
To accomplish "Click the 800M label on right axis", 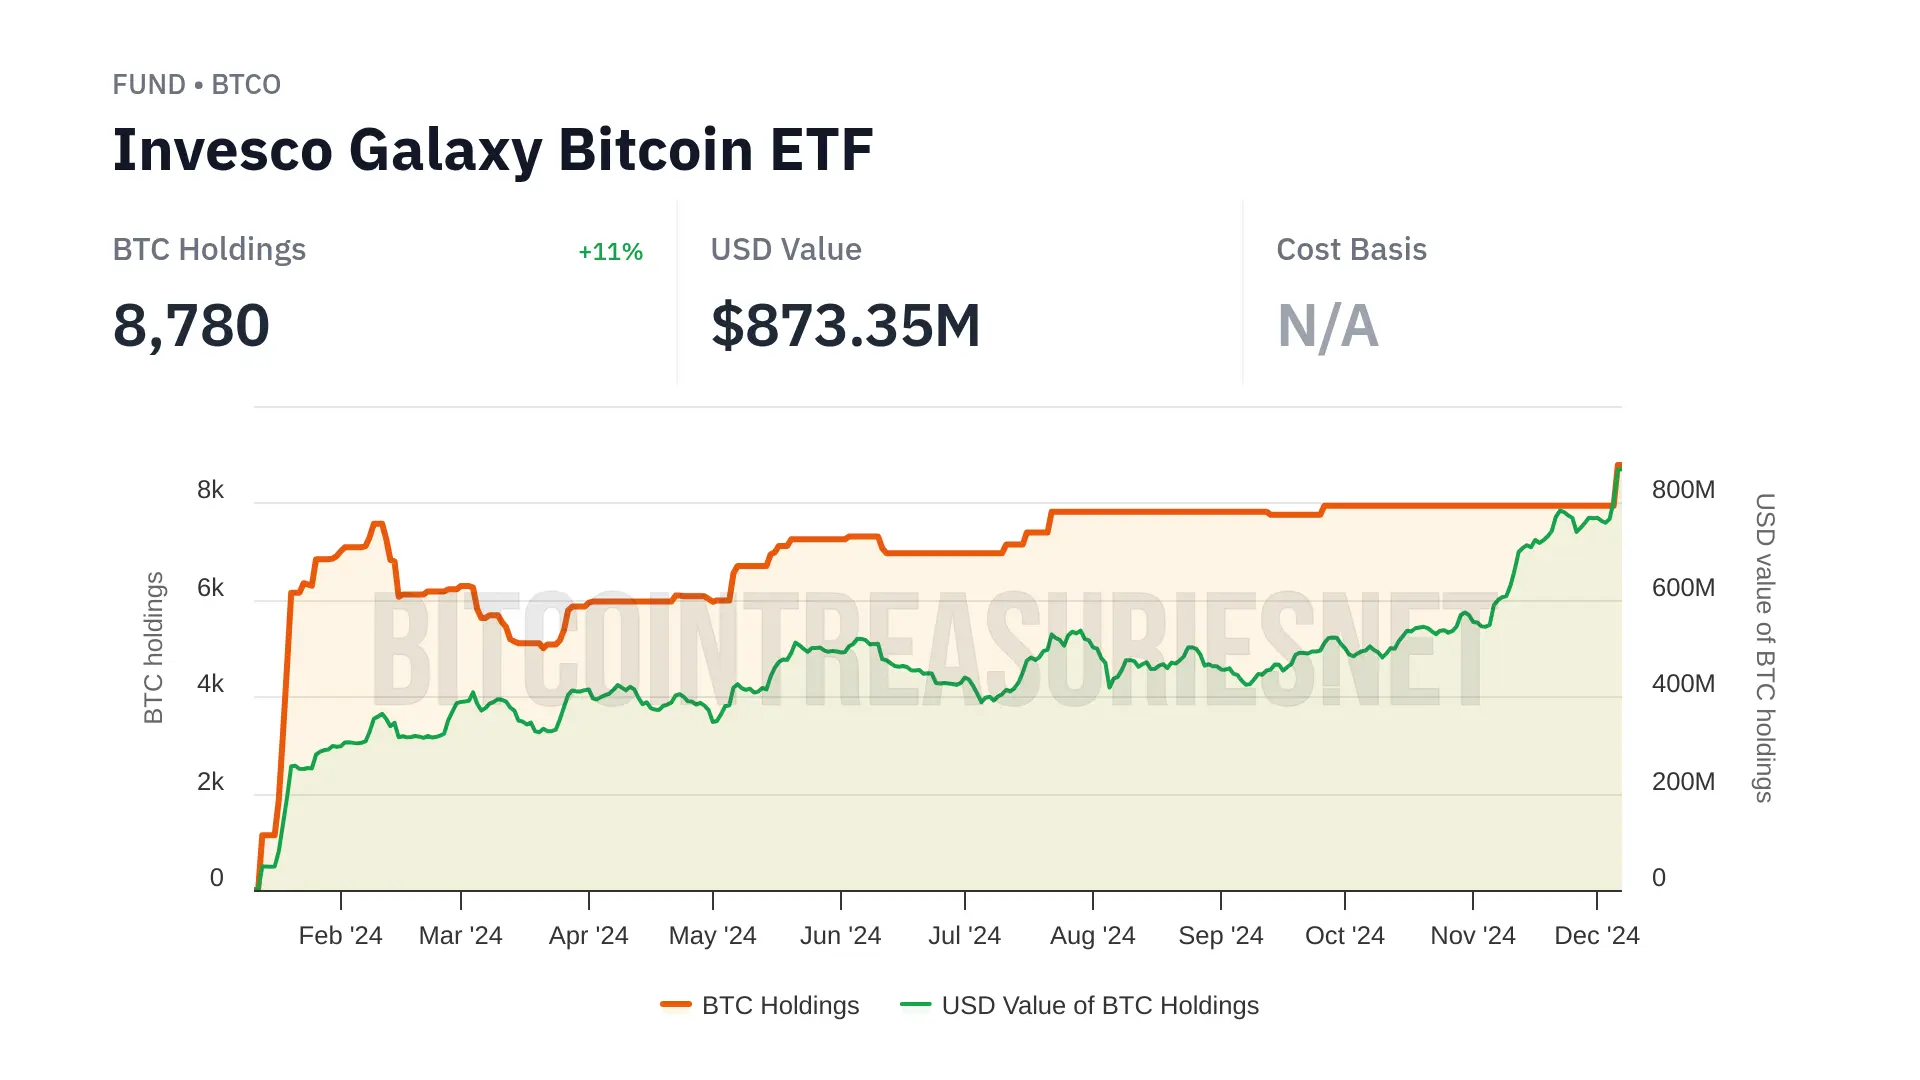I will (x=1683, y=490).
